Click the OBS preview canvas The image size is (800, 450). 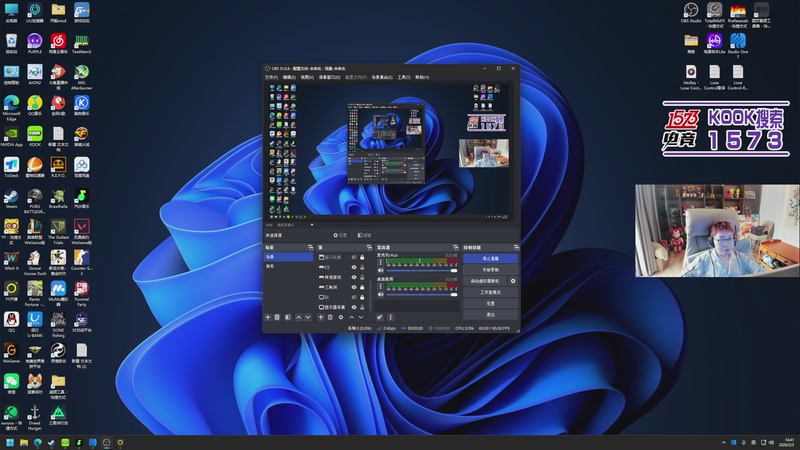[x=390, y=151]
